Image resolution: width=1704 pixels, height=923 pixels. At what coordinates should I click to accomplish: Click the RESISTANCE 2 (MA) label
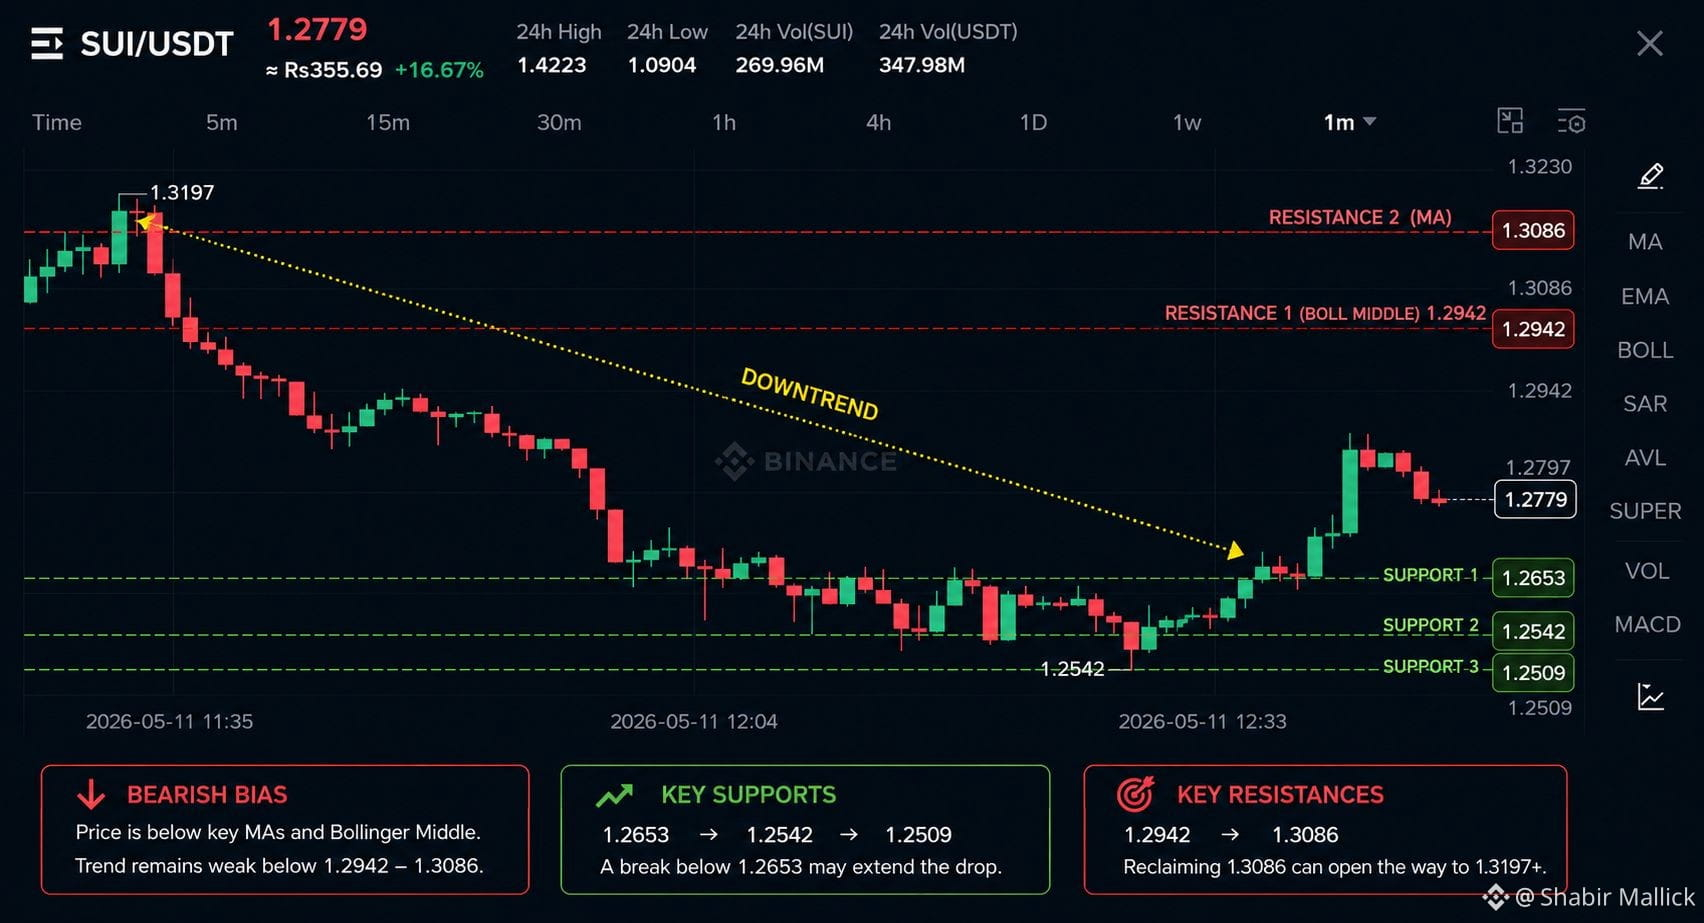pos(1360,217)
